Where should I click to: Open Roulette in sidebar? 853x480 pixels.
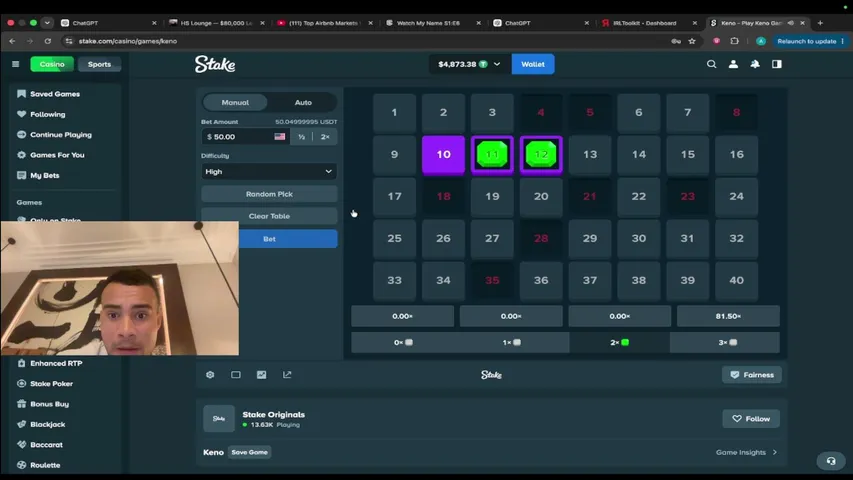click(x=45, y=465)
